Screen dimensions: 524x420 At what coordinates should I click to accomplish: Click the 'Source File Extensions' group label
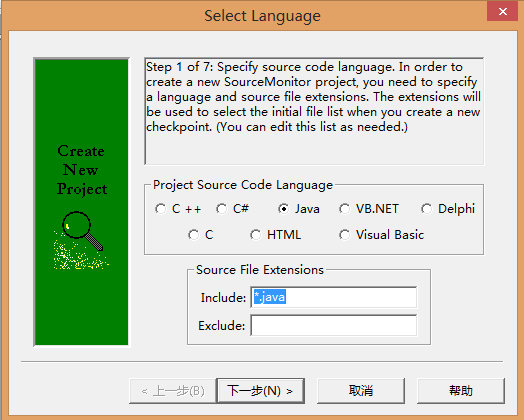[260, 270]
